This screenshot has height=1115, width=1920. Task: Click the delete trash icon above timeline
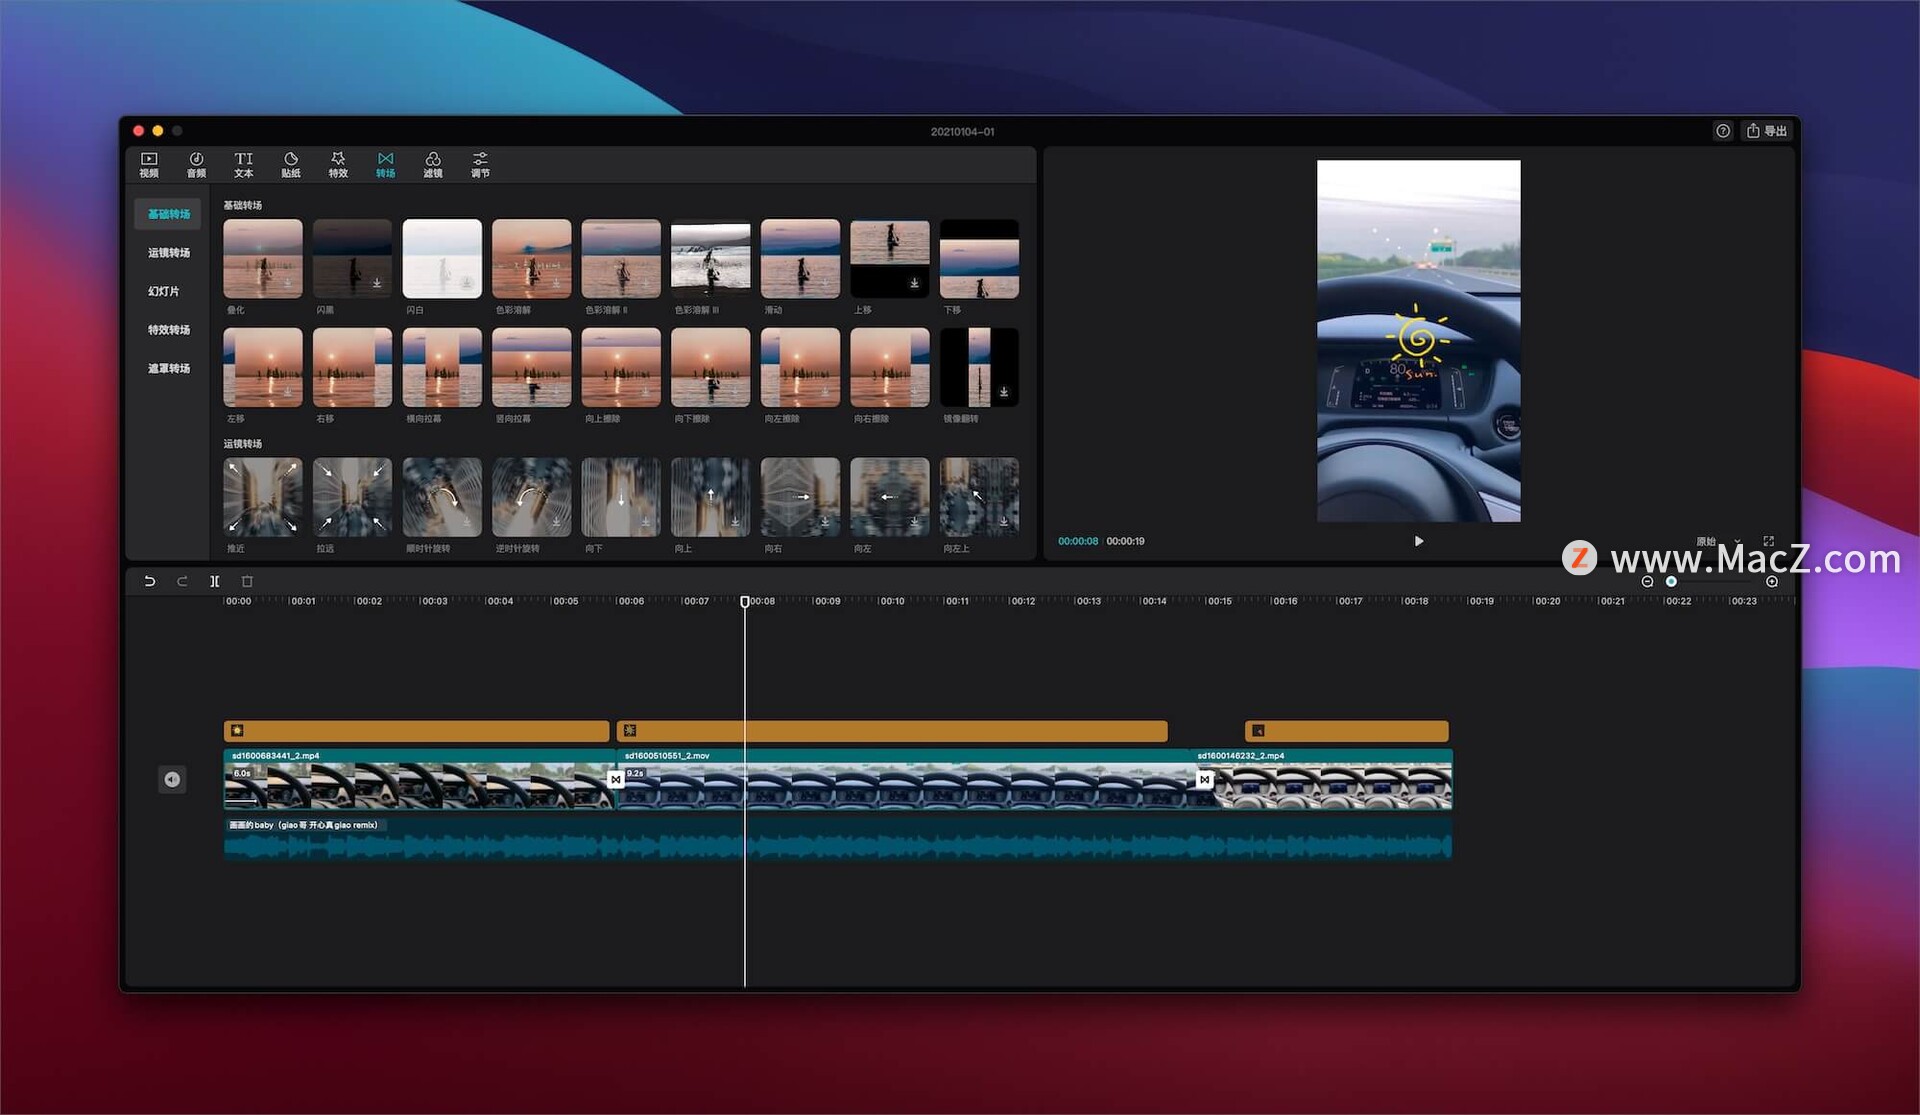[247, 581]
